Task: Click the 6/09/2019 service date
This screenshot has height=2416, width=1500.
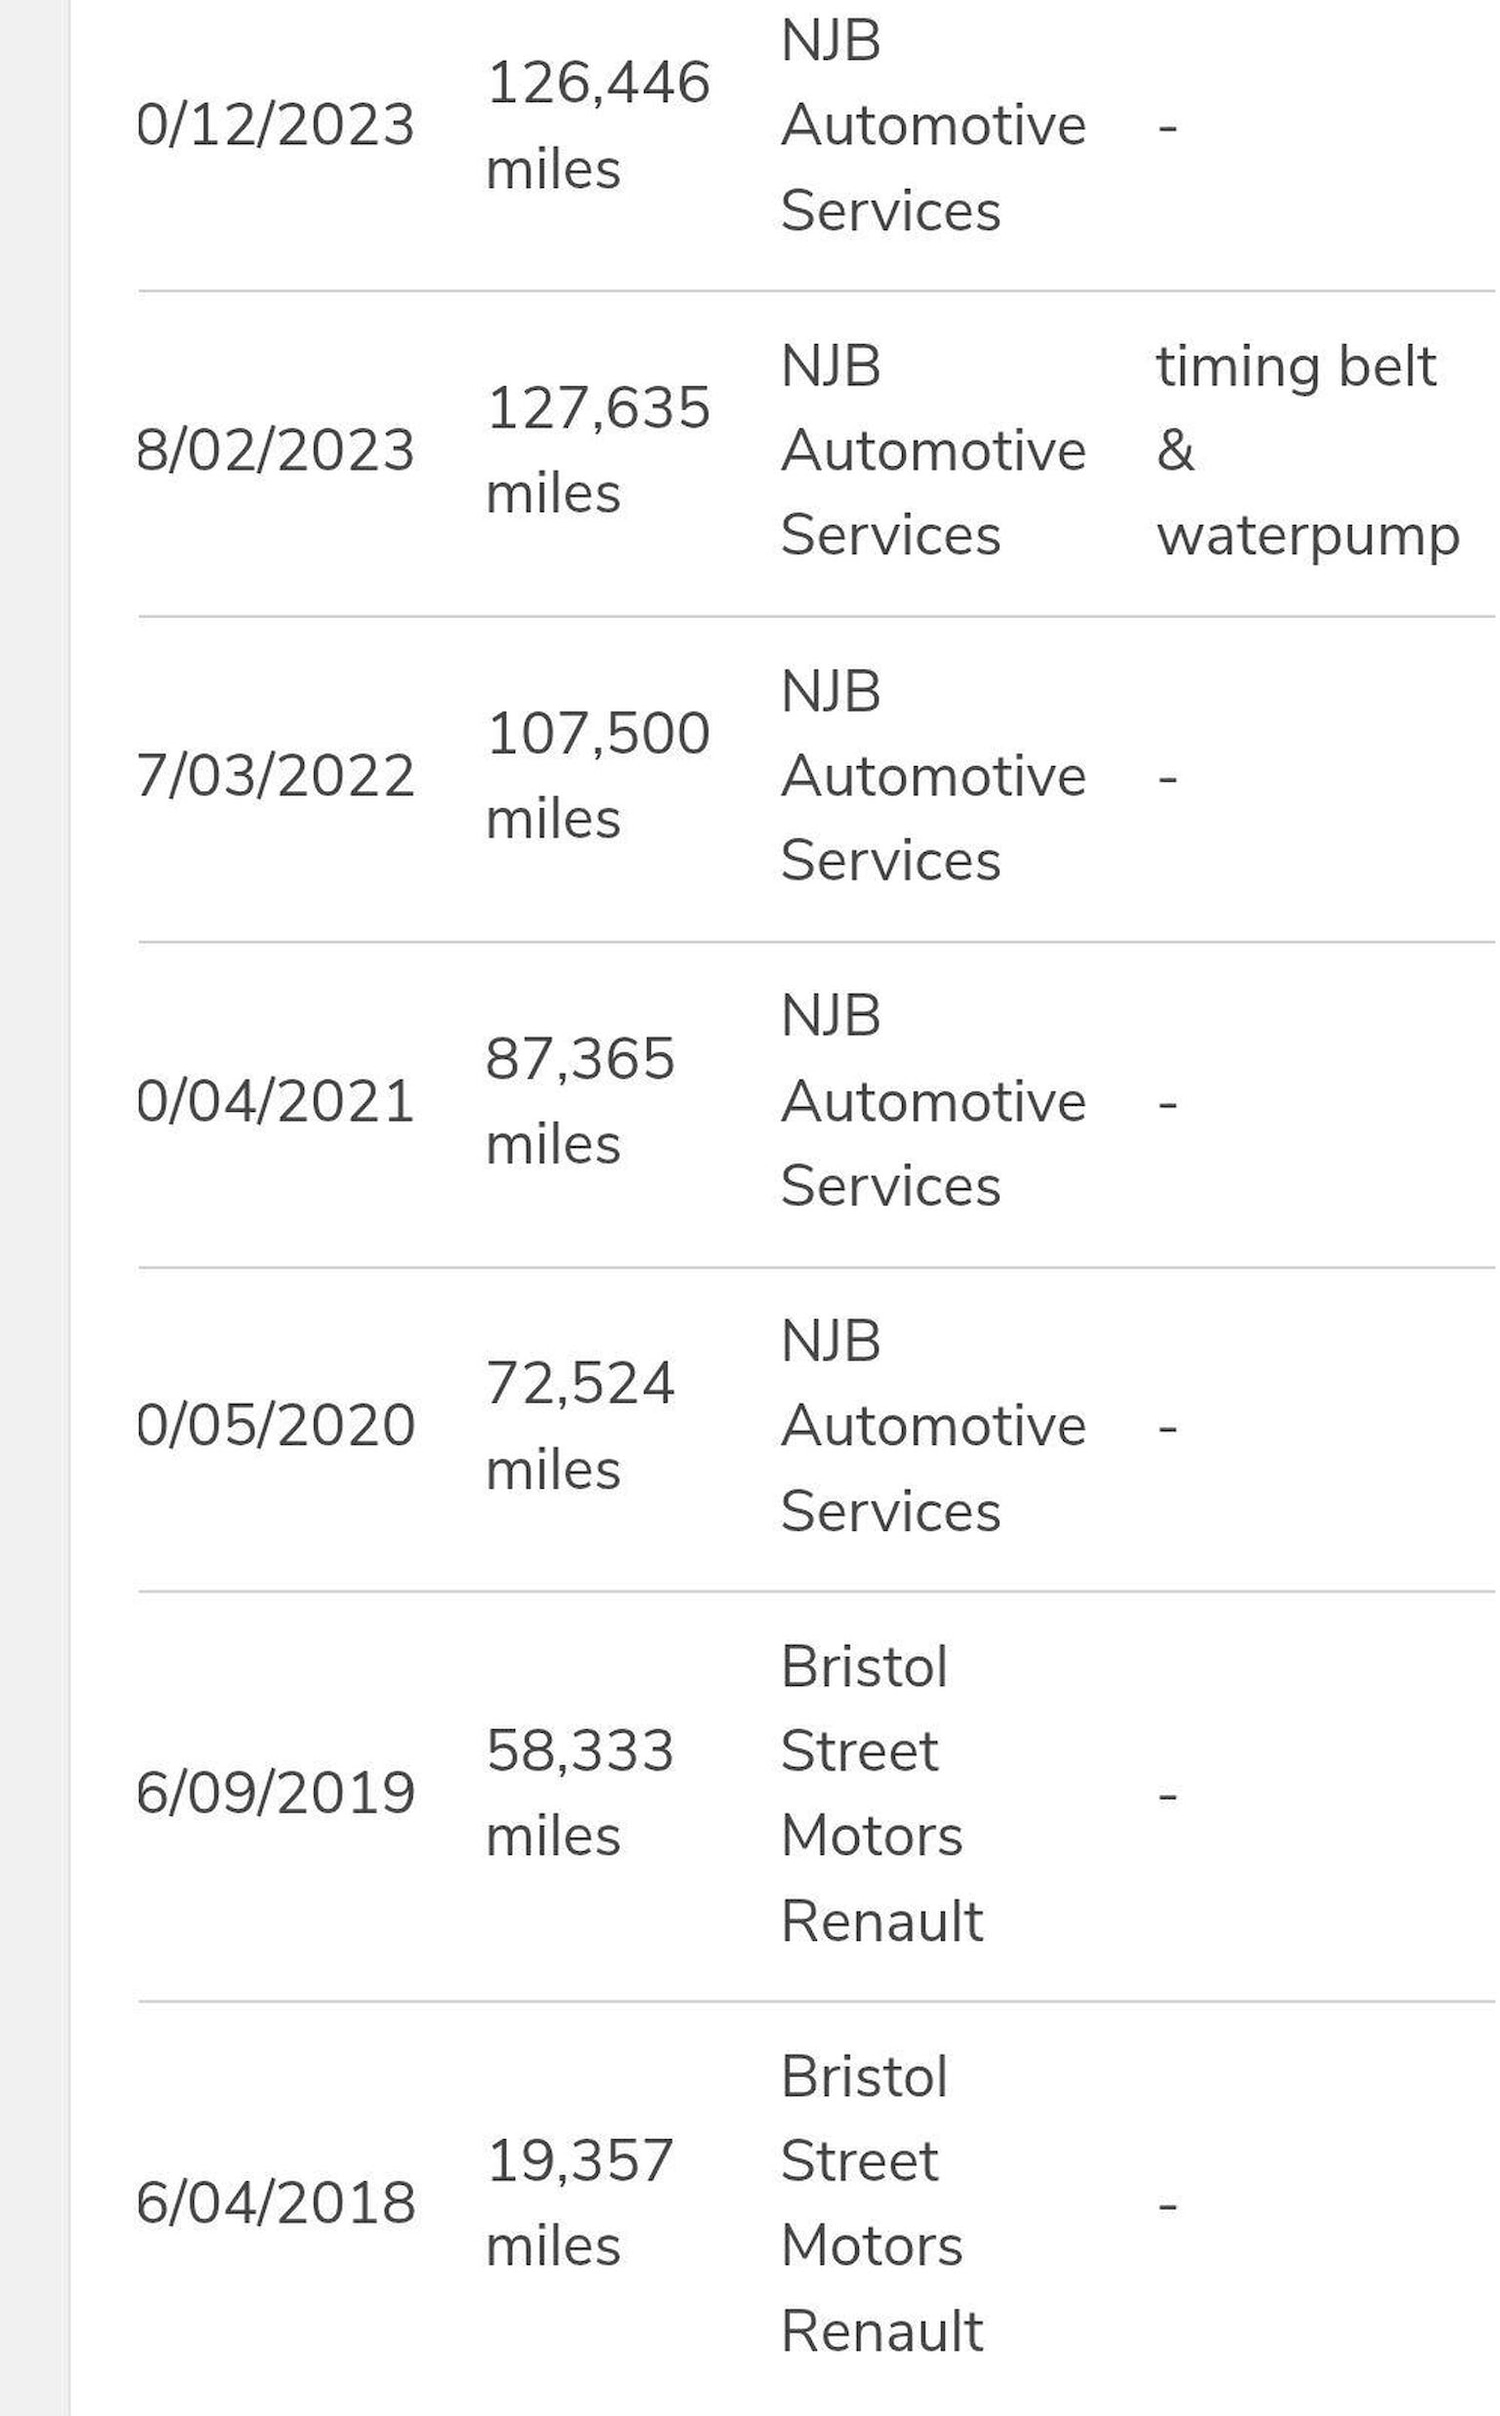Action: tap(275, 1793)
